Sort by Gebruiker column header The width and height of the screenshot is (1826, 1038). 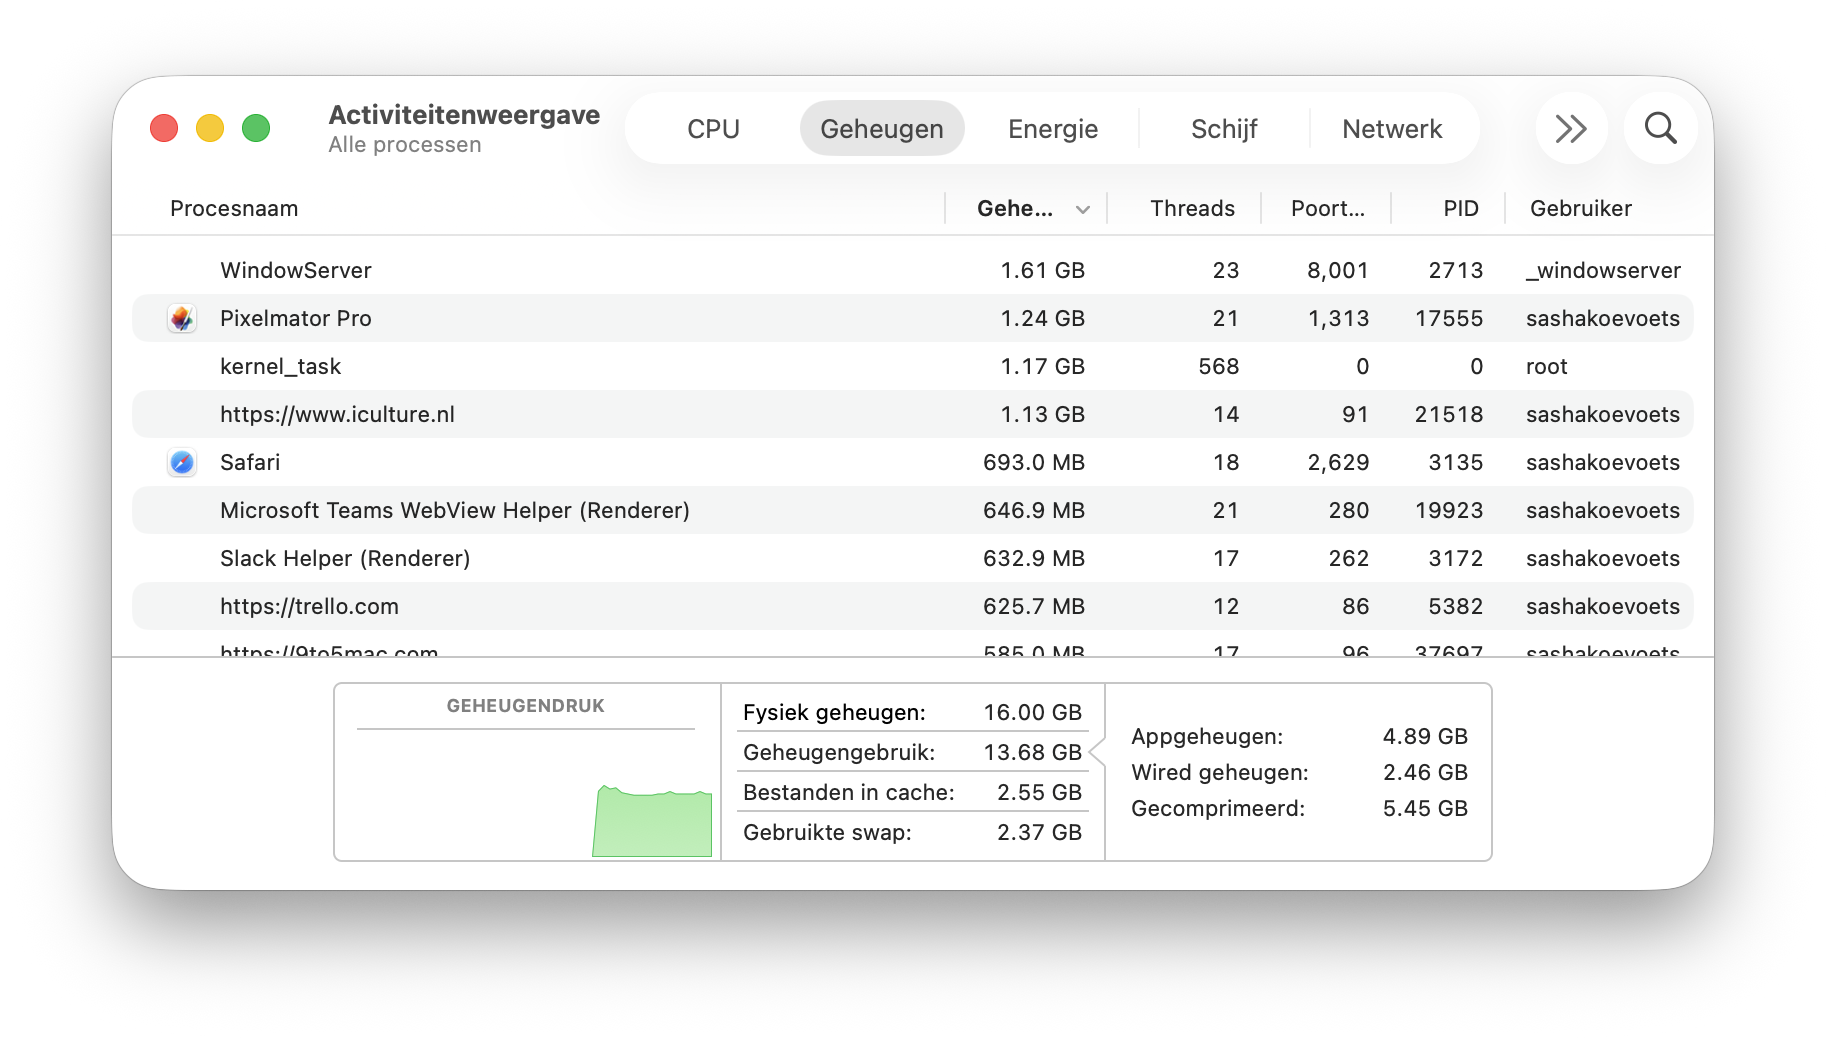pos(1581,208)
